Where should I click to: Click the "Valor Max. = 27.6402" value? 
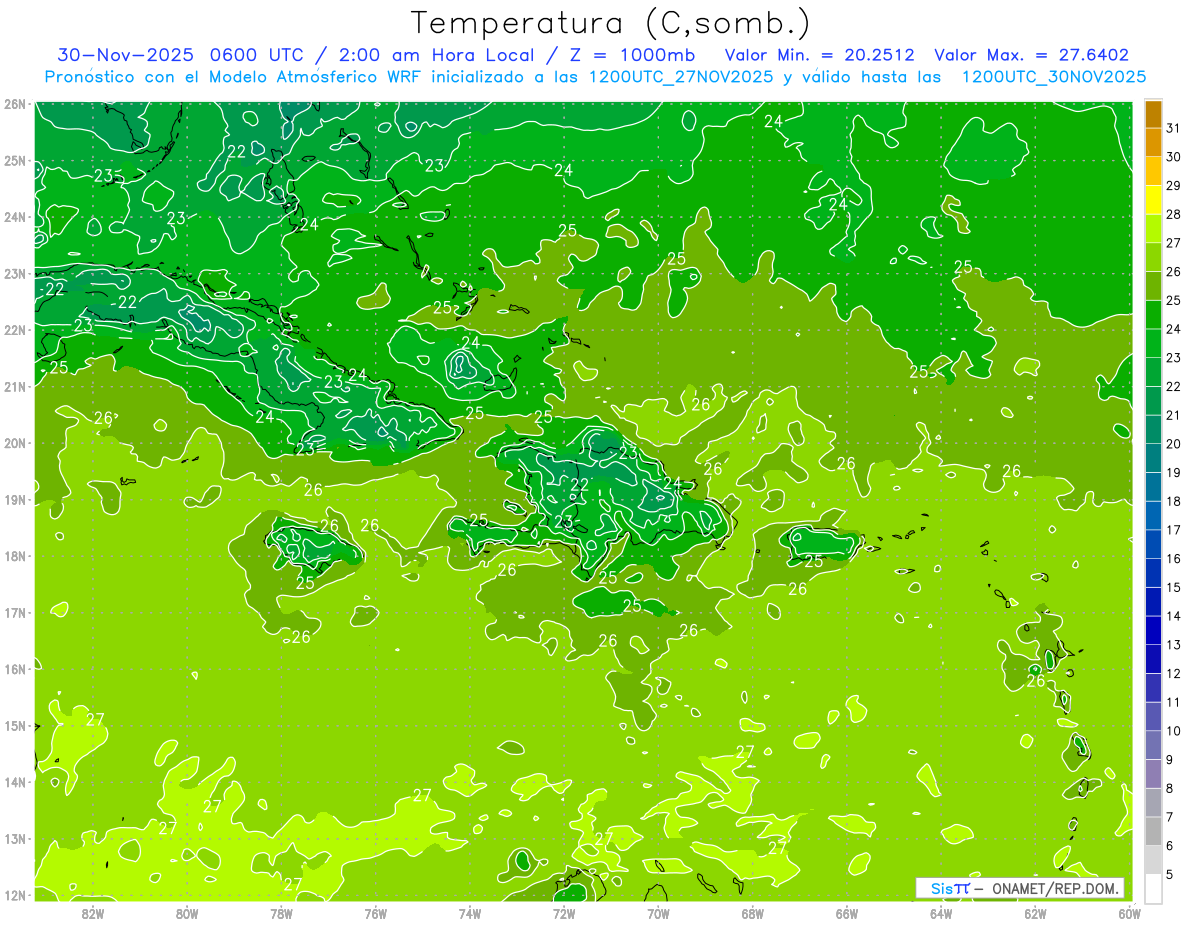[x=1032, y=55]
